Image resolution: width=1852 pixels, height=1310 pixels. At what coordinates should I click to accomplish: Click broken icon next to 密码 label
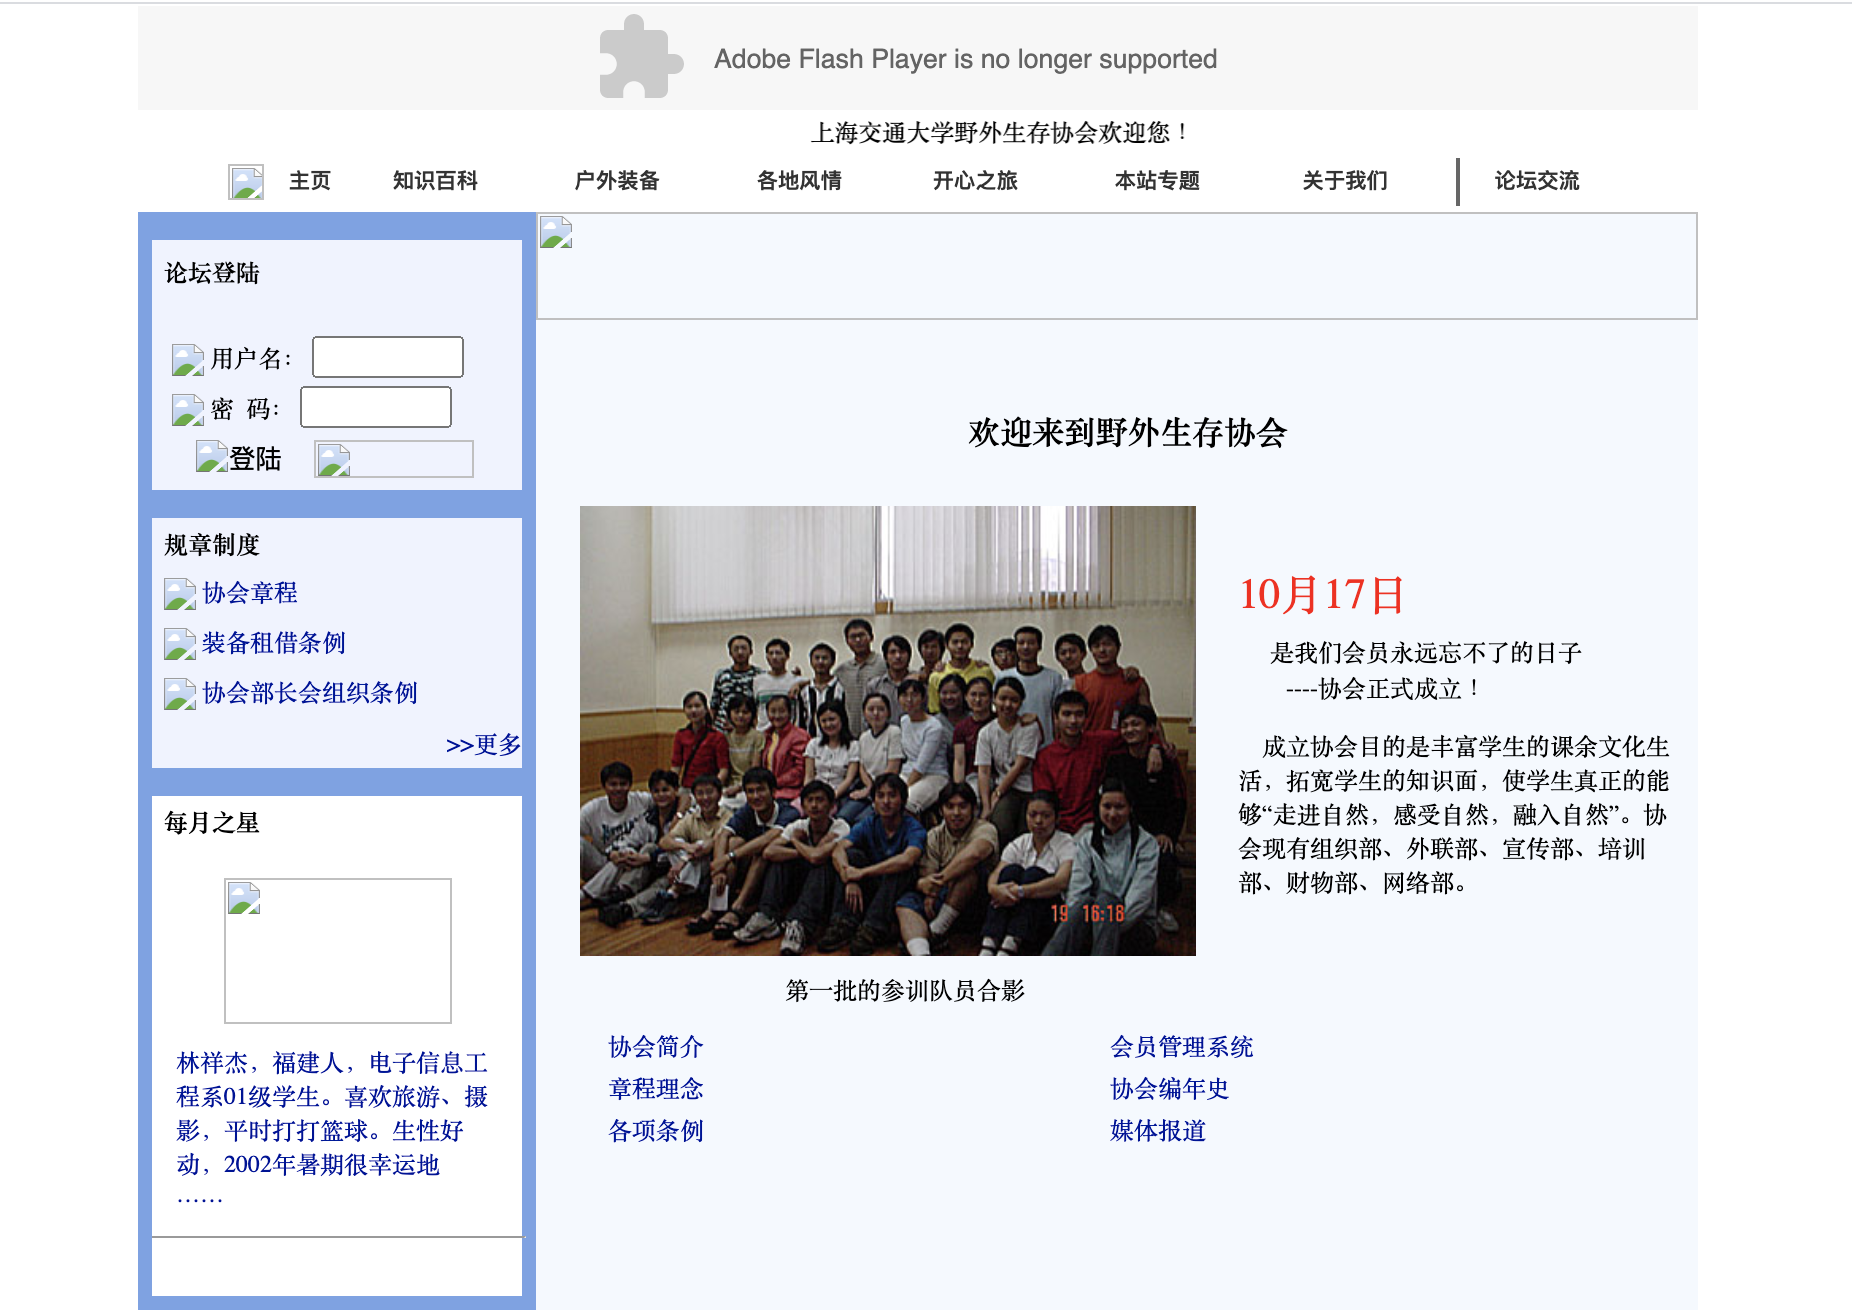click(x=188, y=410)
